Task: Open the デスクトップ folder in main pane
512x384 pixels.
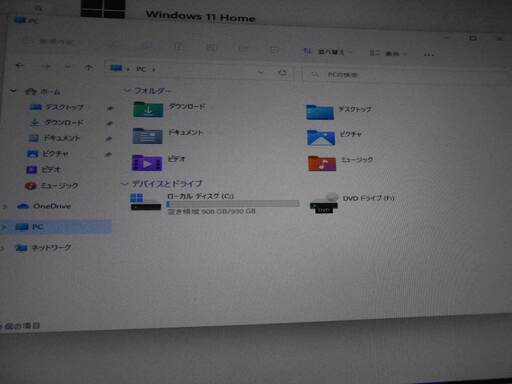Action: [338, 111]
